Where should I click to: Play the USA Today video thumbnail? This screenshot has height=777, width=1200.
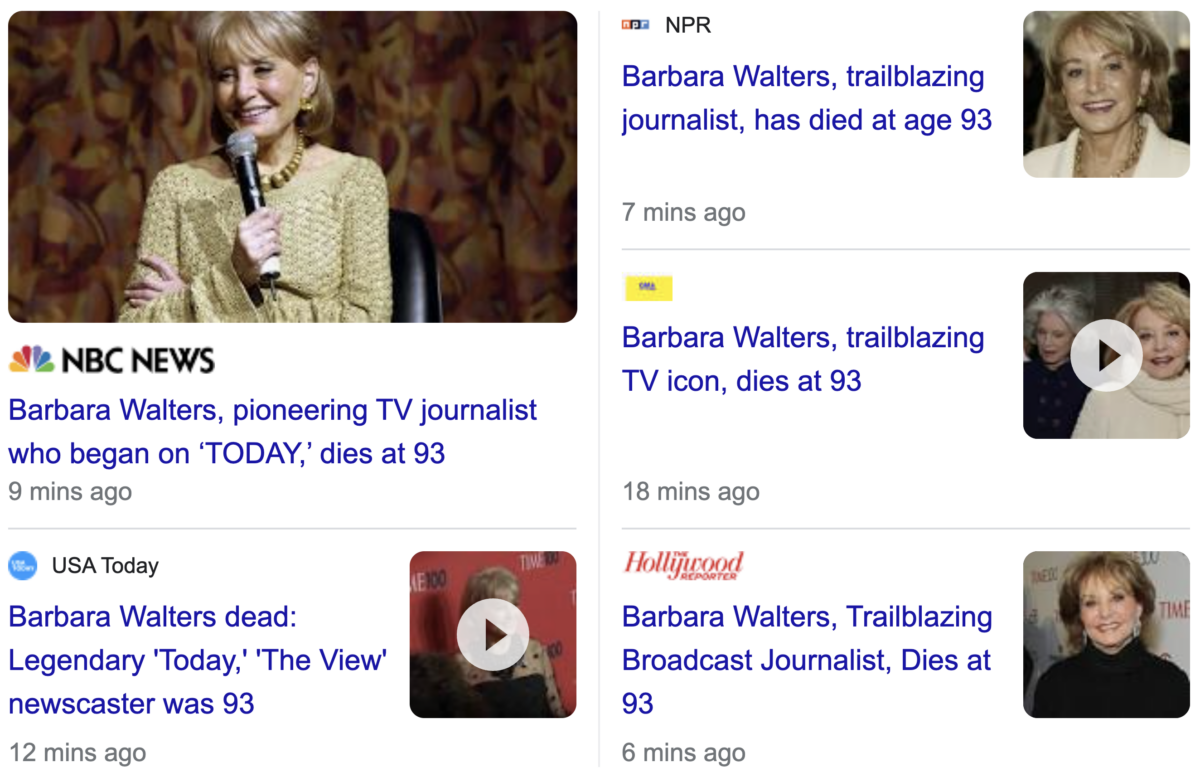(x=493, y=635)
